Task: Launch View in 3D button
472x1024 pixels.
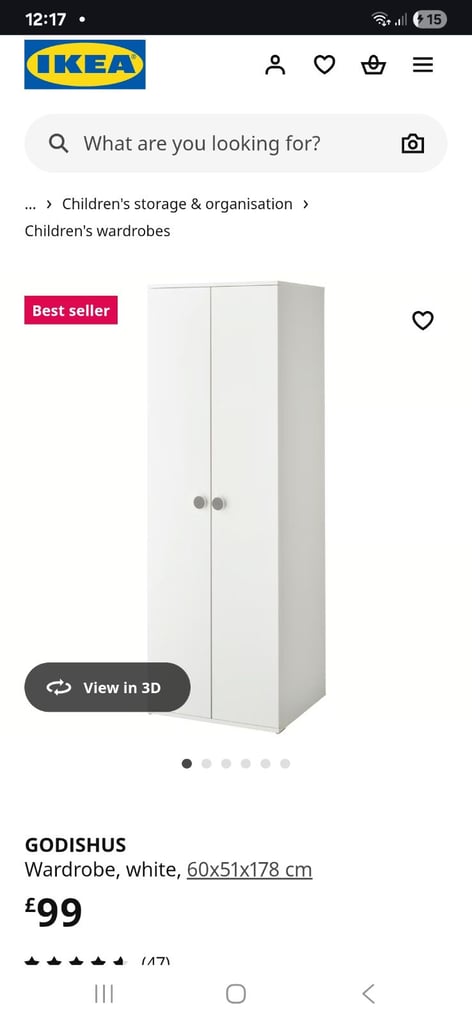Action: [107, 687]
